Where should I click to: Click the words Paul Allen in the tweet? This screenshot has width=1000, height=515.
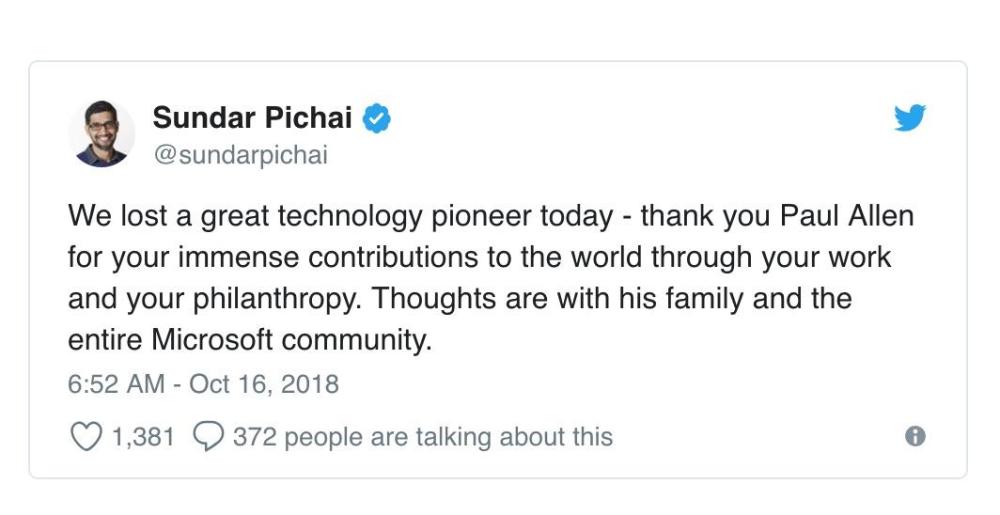[847, 216]
